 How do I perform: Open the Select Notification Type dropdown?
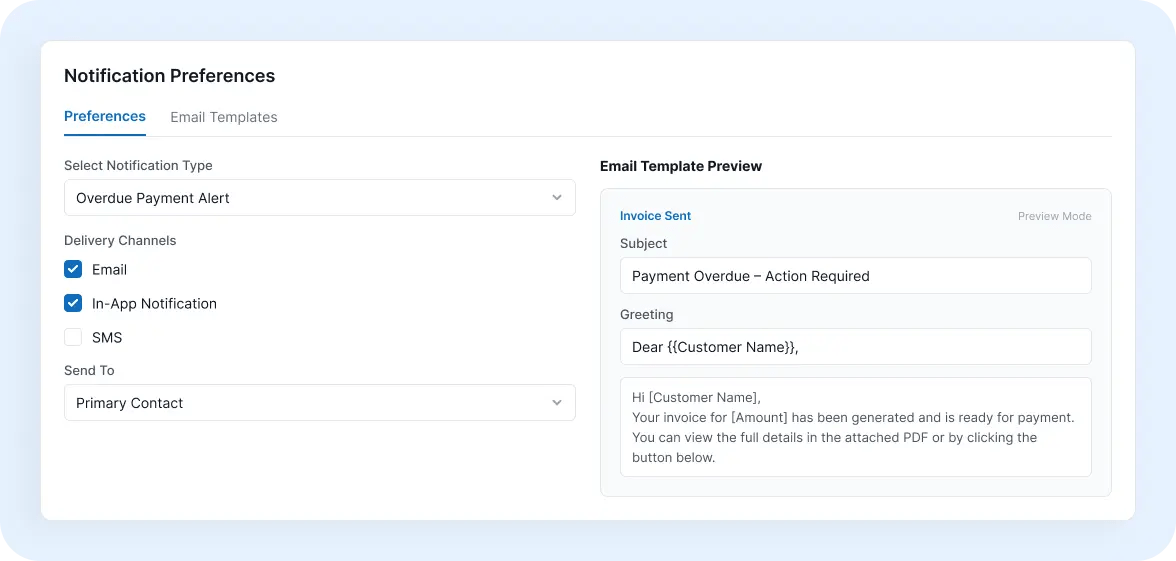(x=320, y=198)
